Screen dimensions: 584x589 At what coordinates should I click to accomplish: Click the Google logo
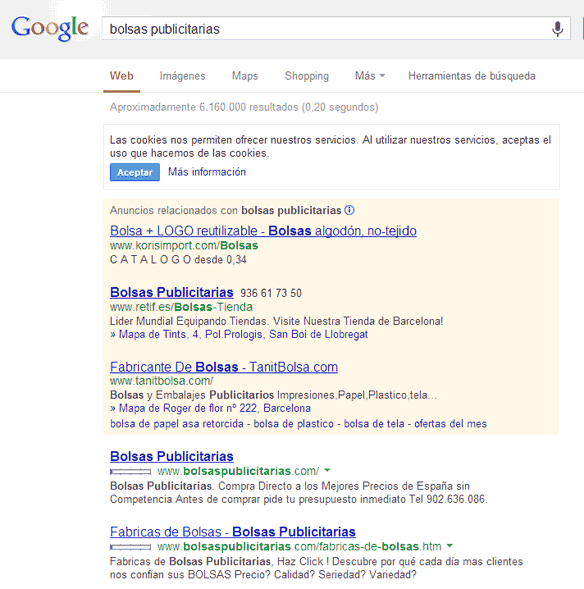pos(50,28)
